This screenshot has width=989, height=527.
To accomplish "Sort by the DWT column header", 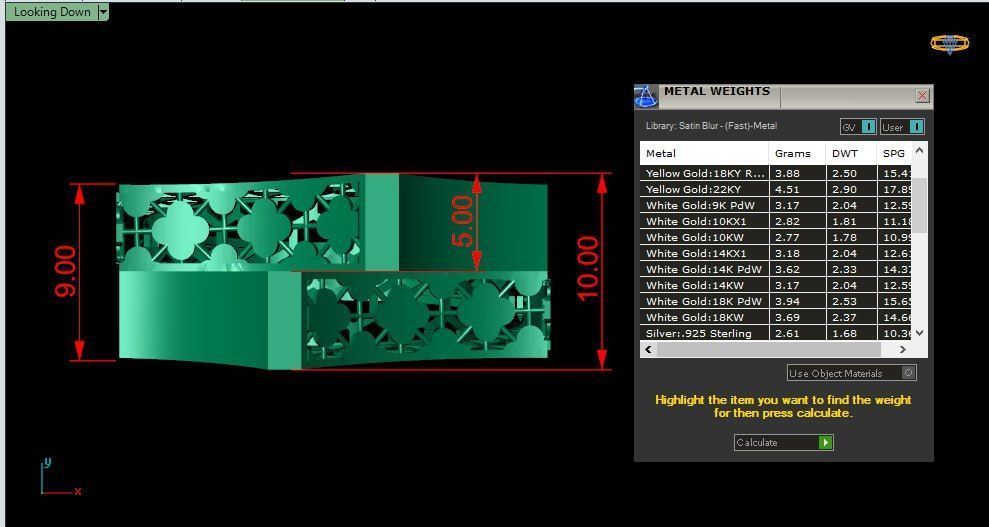I will (x=851, y=153).
